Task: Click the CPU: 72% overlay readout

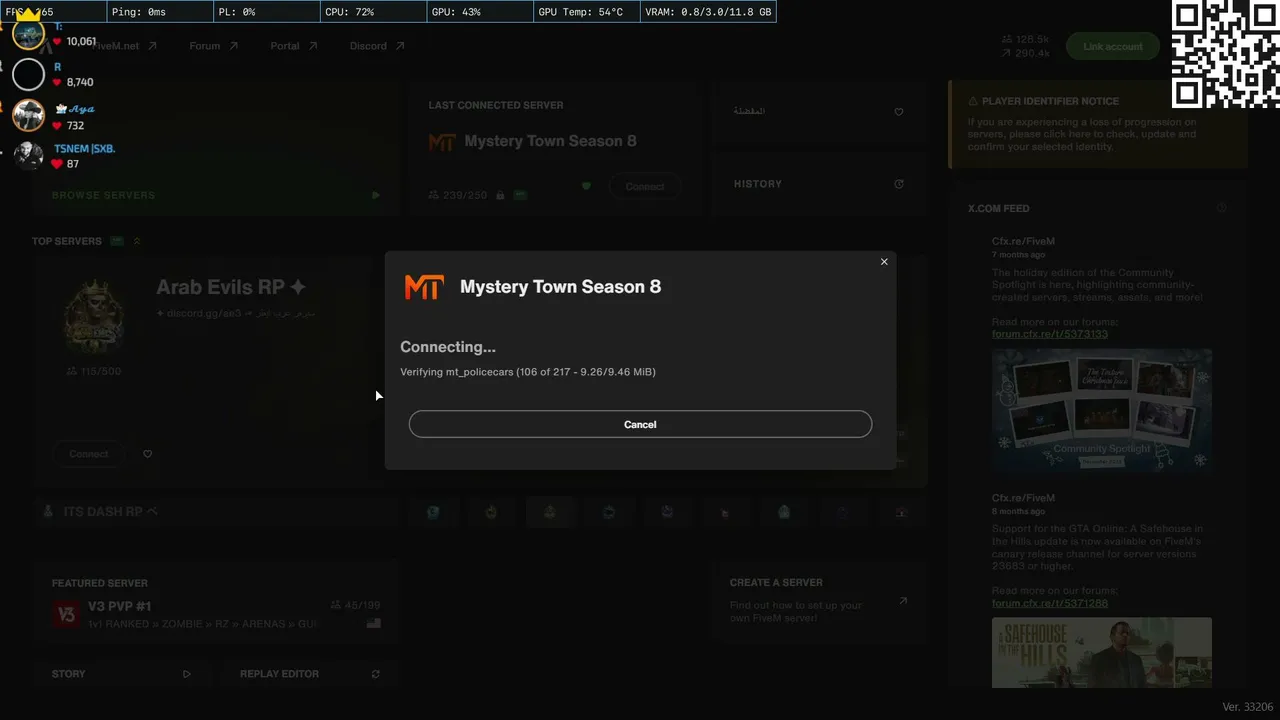Action: click(372, 12)
